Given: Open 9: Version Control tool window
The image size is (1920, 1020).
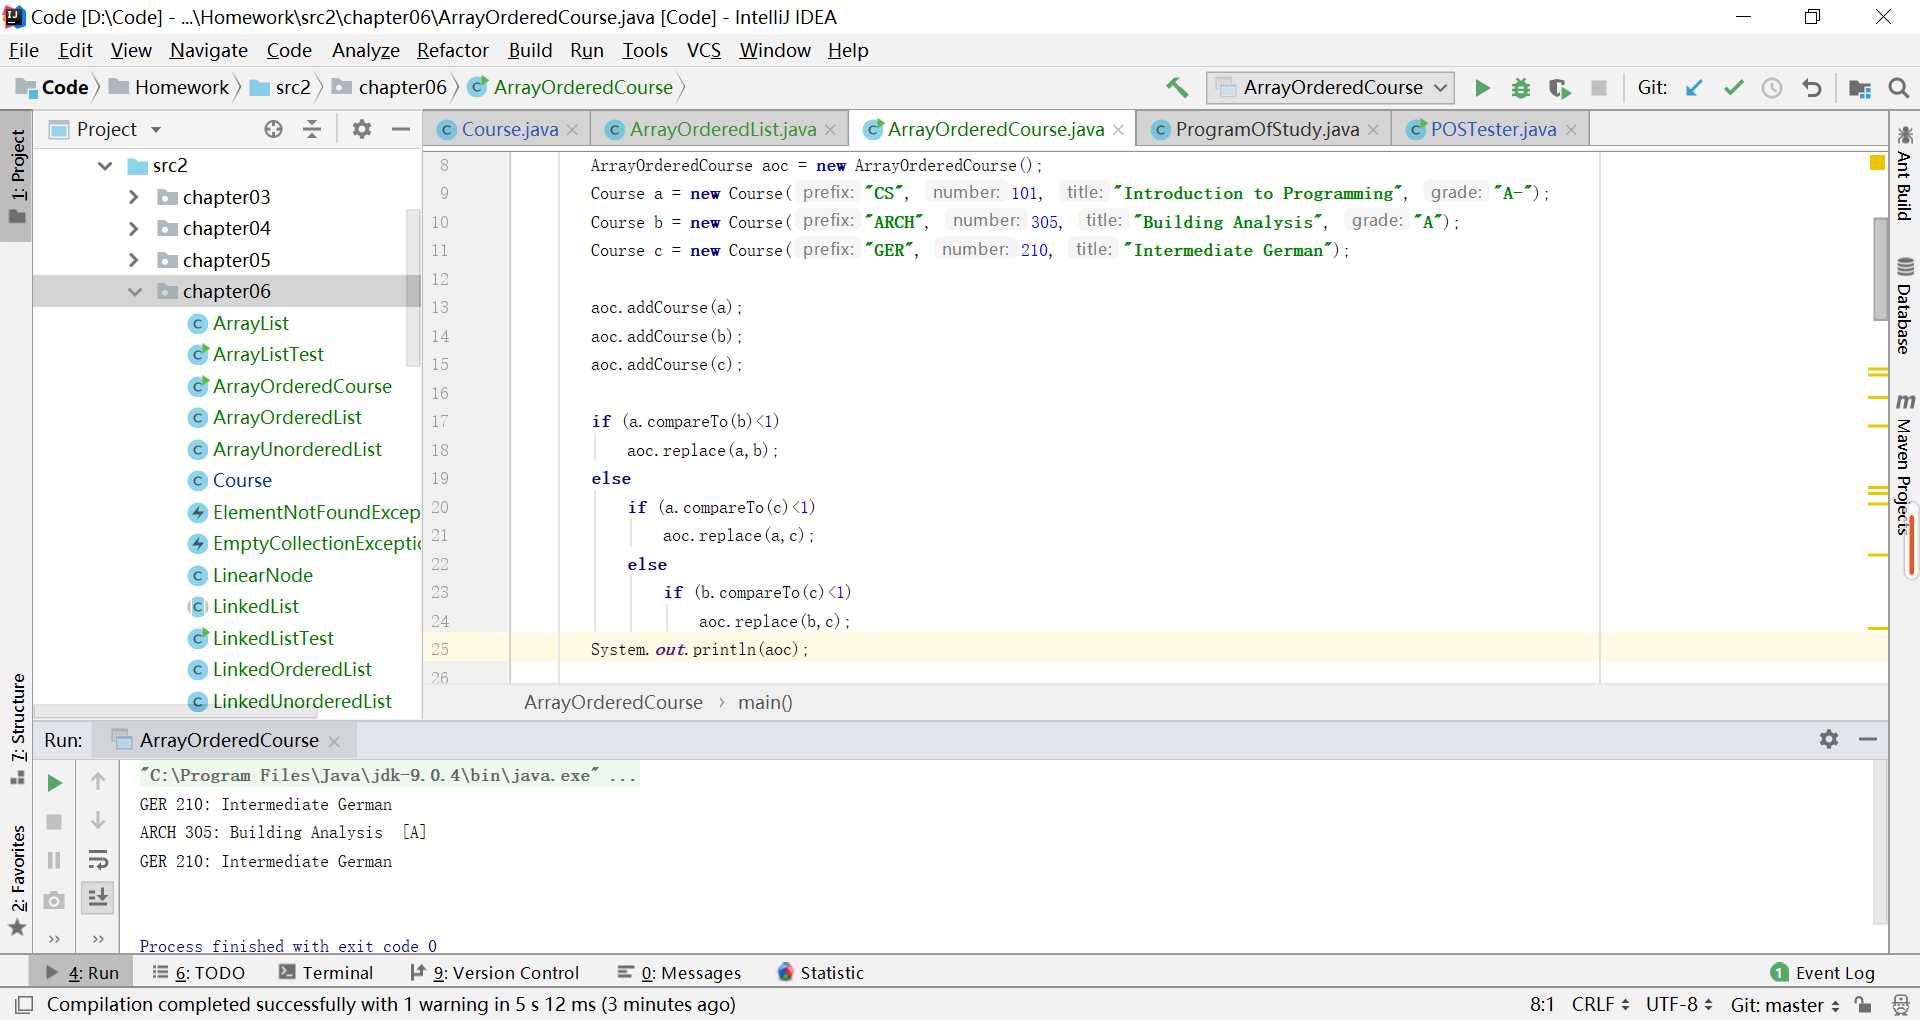Looking at the screenshot, I should 494,973.
